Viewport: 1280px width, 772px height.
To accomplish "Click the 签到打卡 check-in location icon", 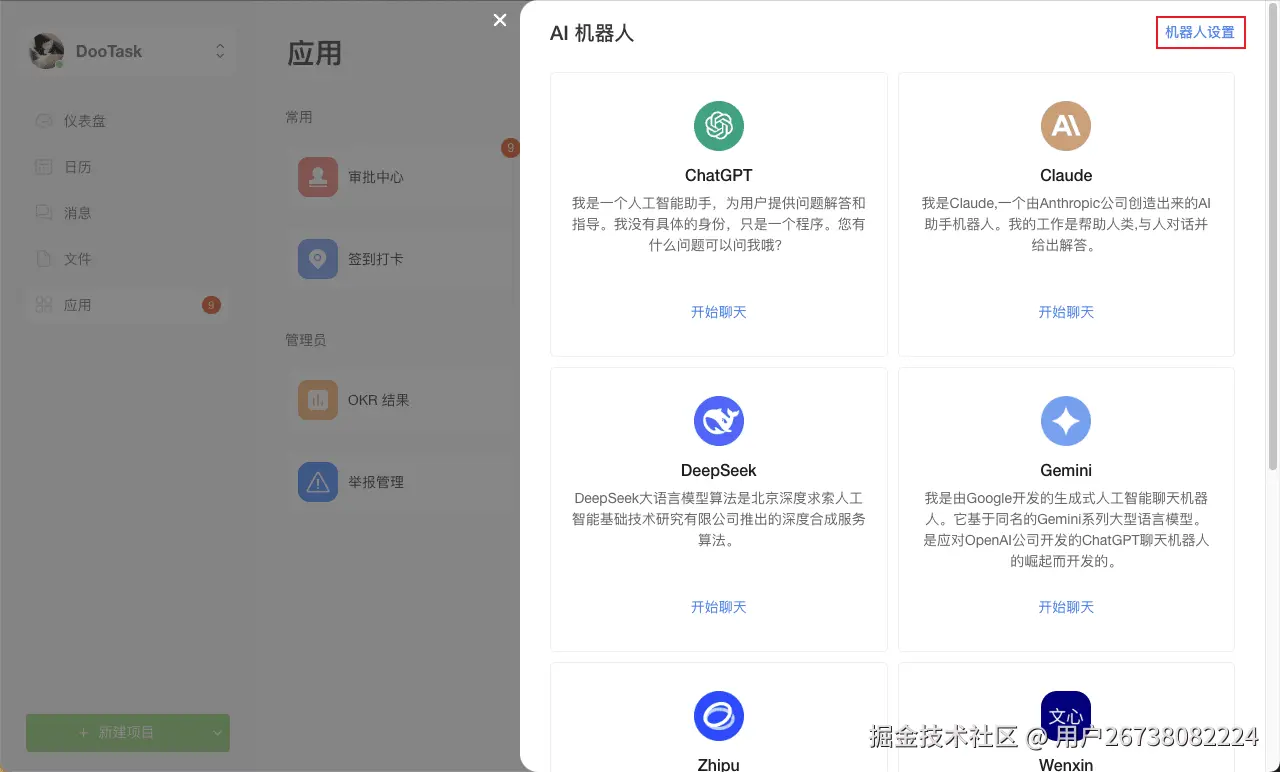I will click(318, 259).
